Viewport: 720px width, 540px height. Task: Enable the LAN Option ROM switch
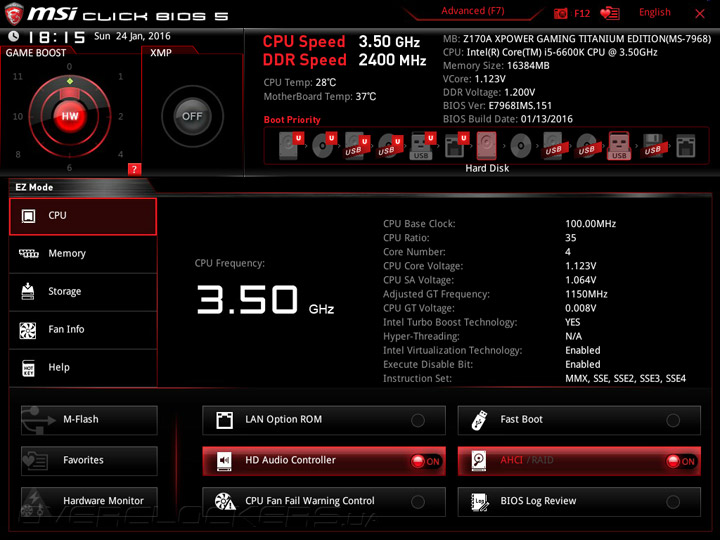418,420
